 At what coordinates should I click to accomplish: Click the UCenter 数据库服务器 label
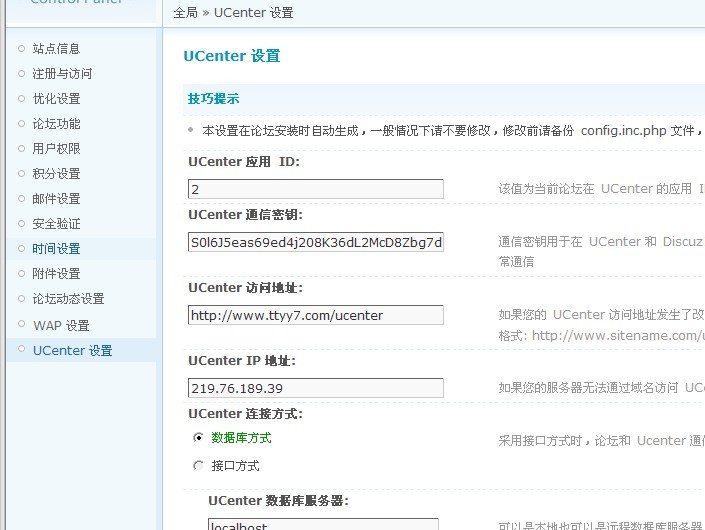point(278,501)
